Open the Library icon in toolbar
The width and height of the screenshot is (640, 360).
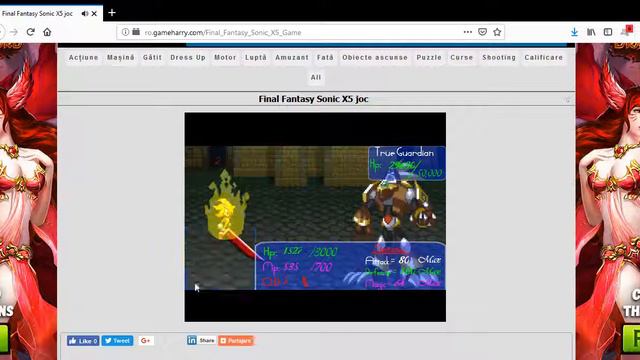[x=591, y=32]
